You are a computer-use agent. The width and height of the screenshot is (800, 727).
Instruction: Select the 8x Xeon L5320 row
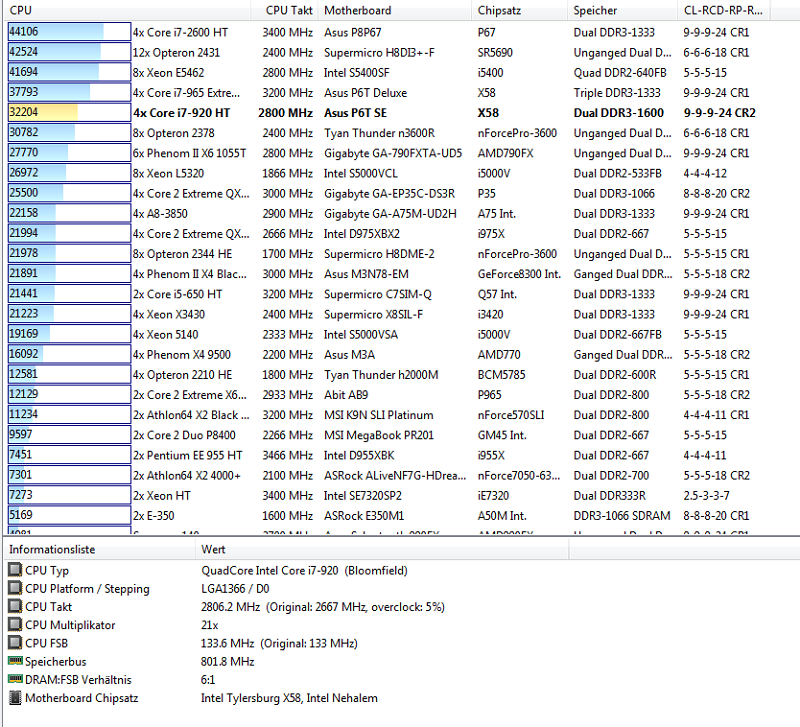coord(388,173)
